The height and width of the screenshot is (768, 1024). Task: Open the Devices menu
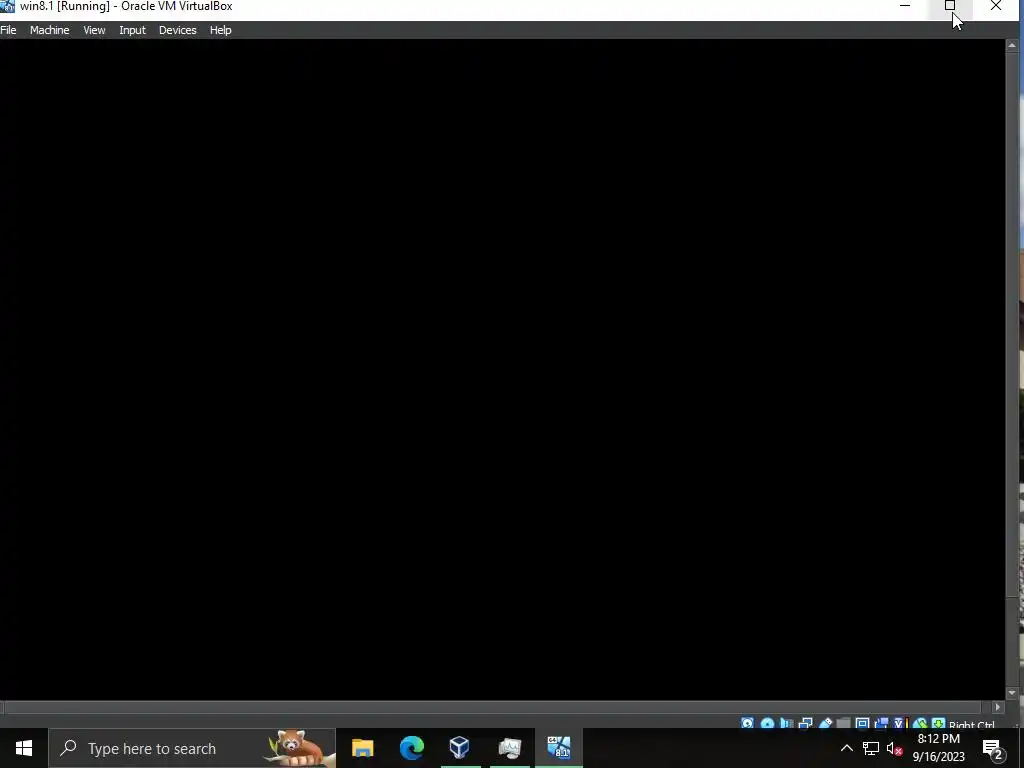pos(178,30)
